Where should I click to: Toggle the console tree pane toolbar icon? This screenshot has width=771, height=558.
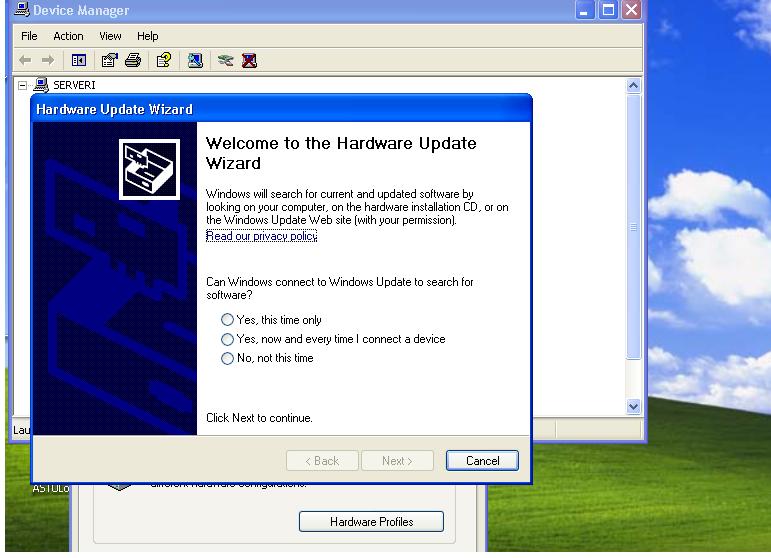click(79, 60)
